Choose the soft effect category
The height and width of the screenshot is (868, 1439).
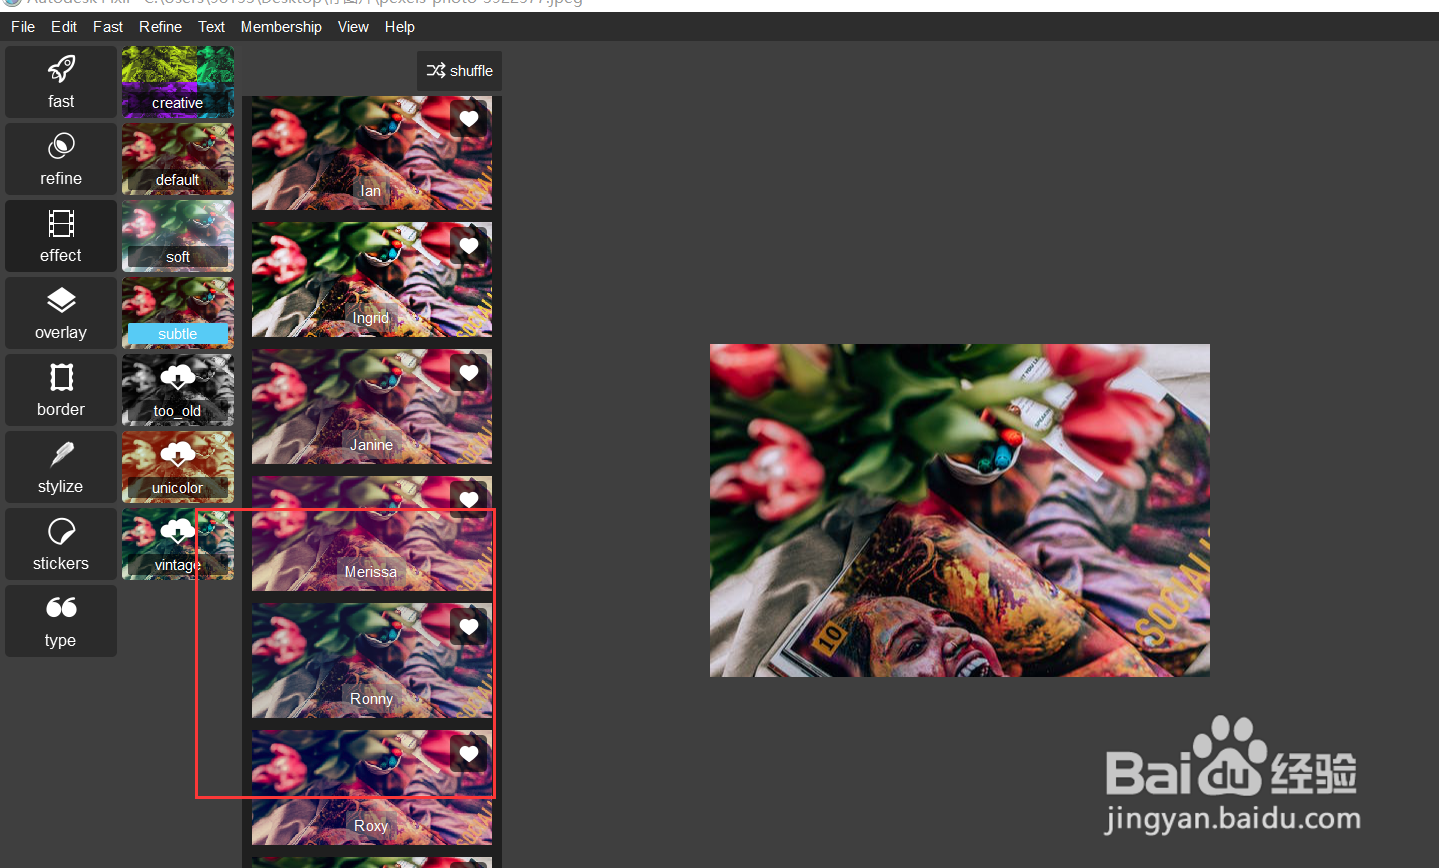[178, 236]
